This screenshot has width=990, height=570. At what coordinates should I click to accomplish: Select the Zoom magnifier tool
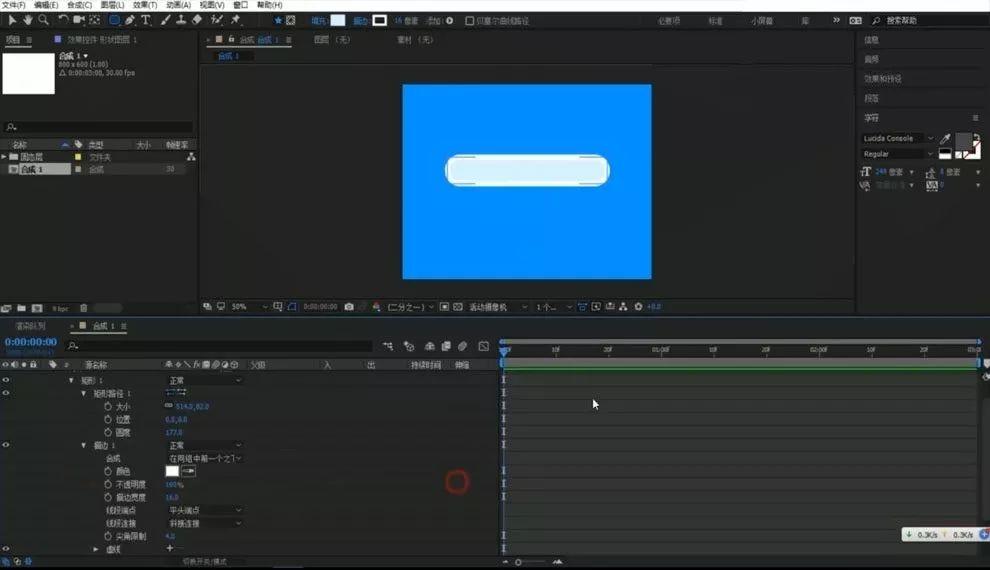tap(44, 20)
